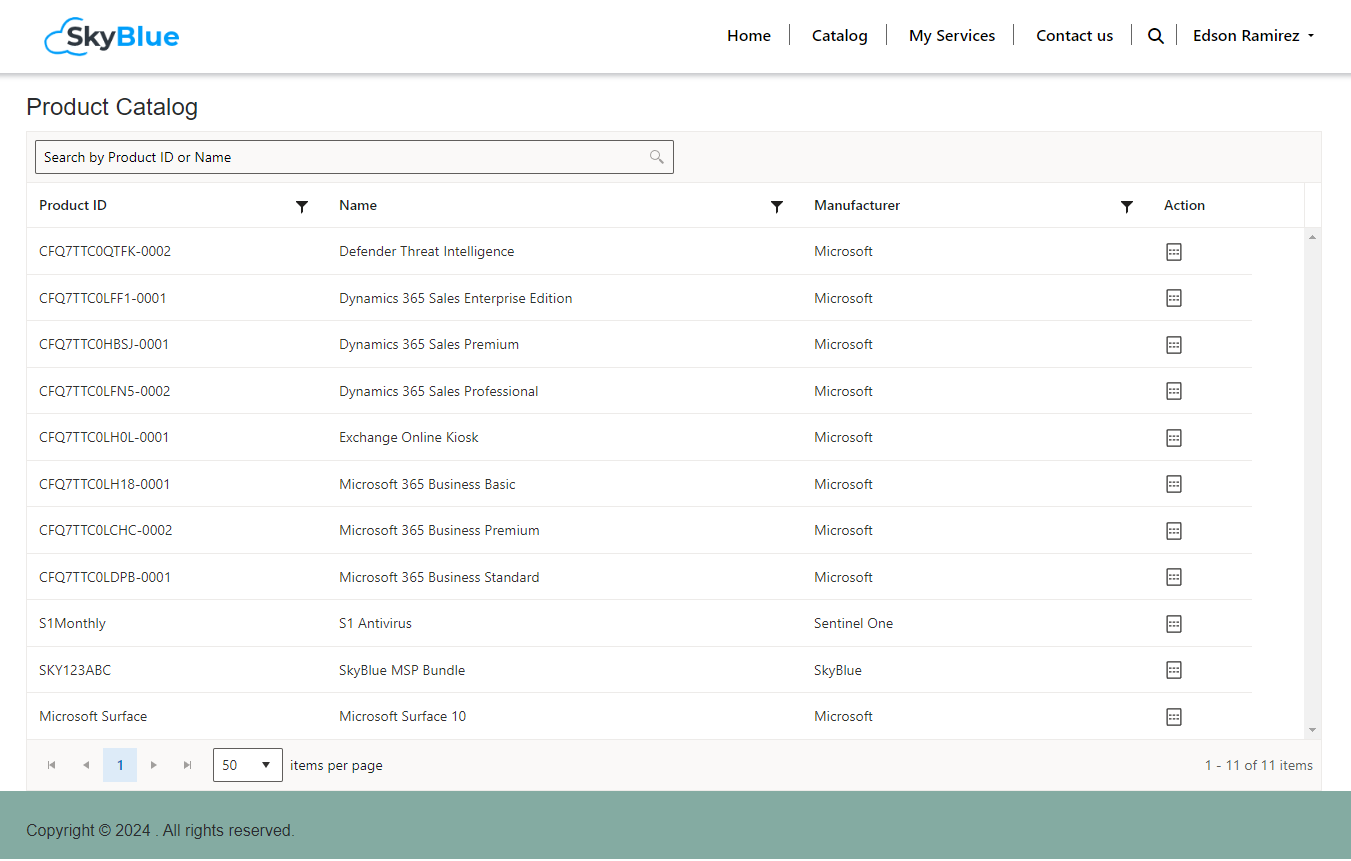Image resolution: width=1351 pixels, height=861 pixels.
Task: Open action icon for Defender Threat Intelligence
Action: [1174, 252]
